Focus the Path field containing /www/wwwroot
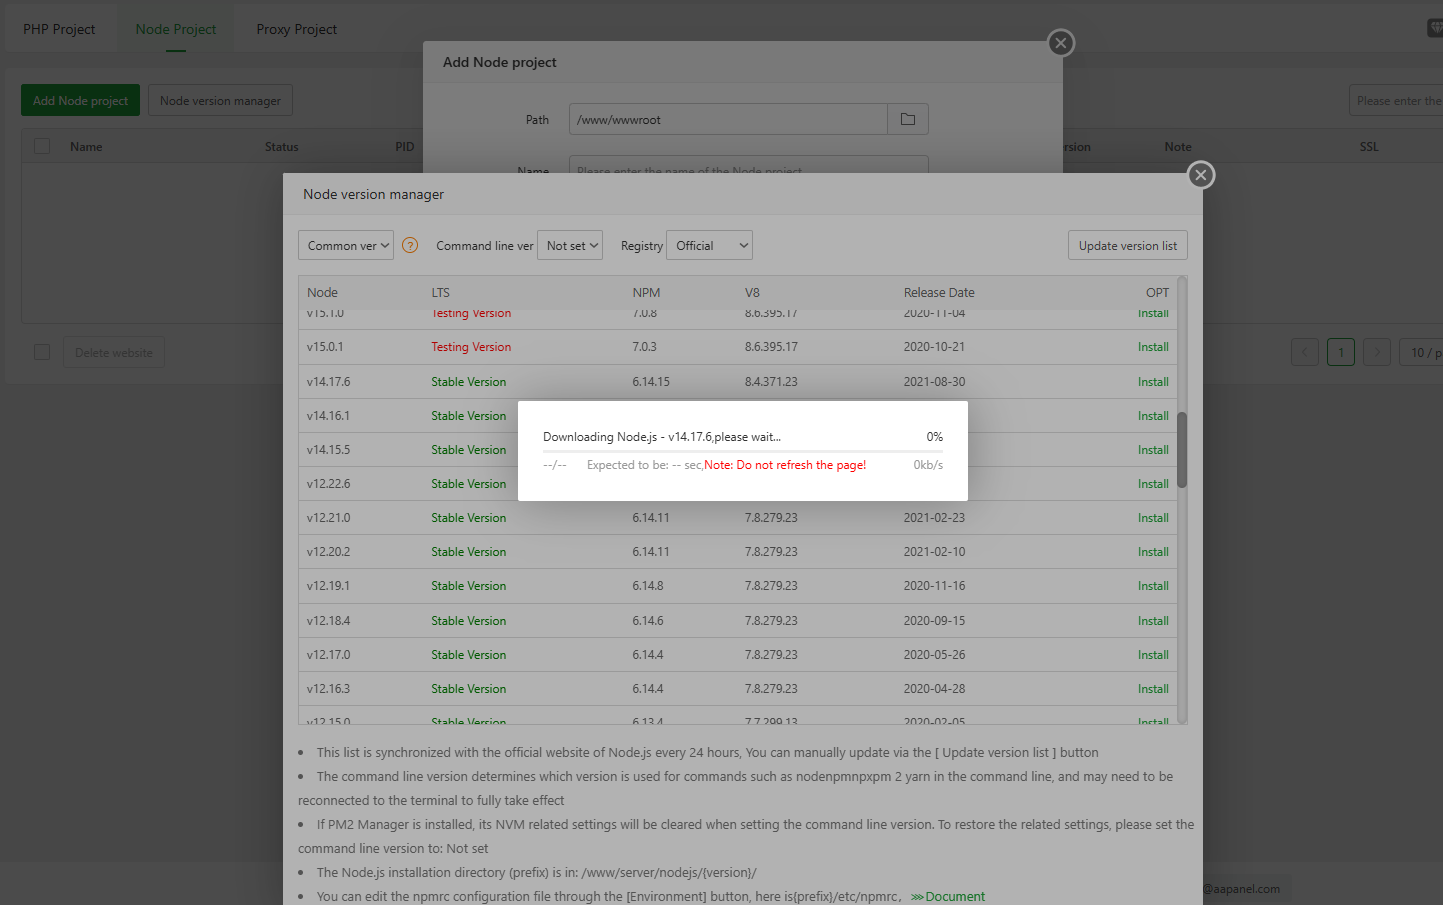Viewport: 1443px width, 905px height. [728, 119]
